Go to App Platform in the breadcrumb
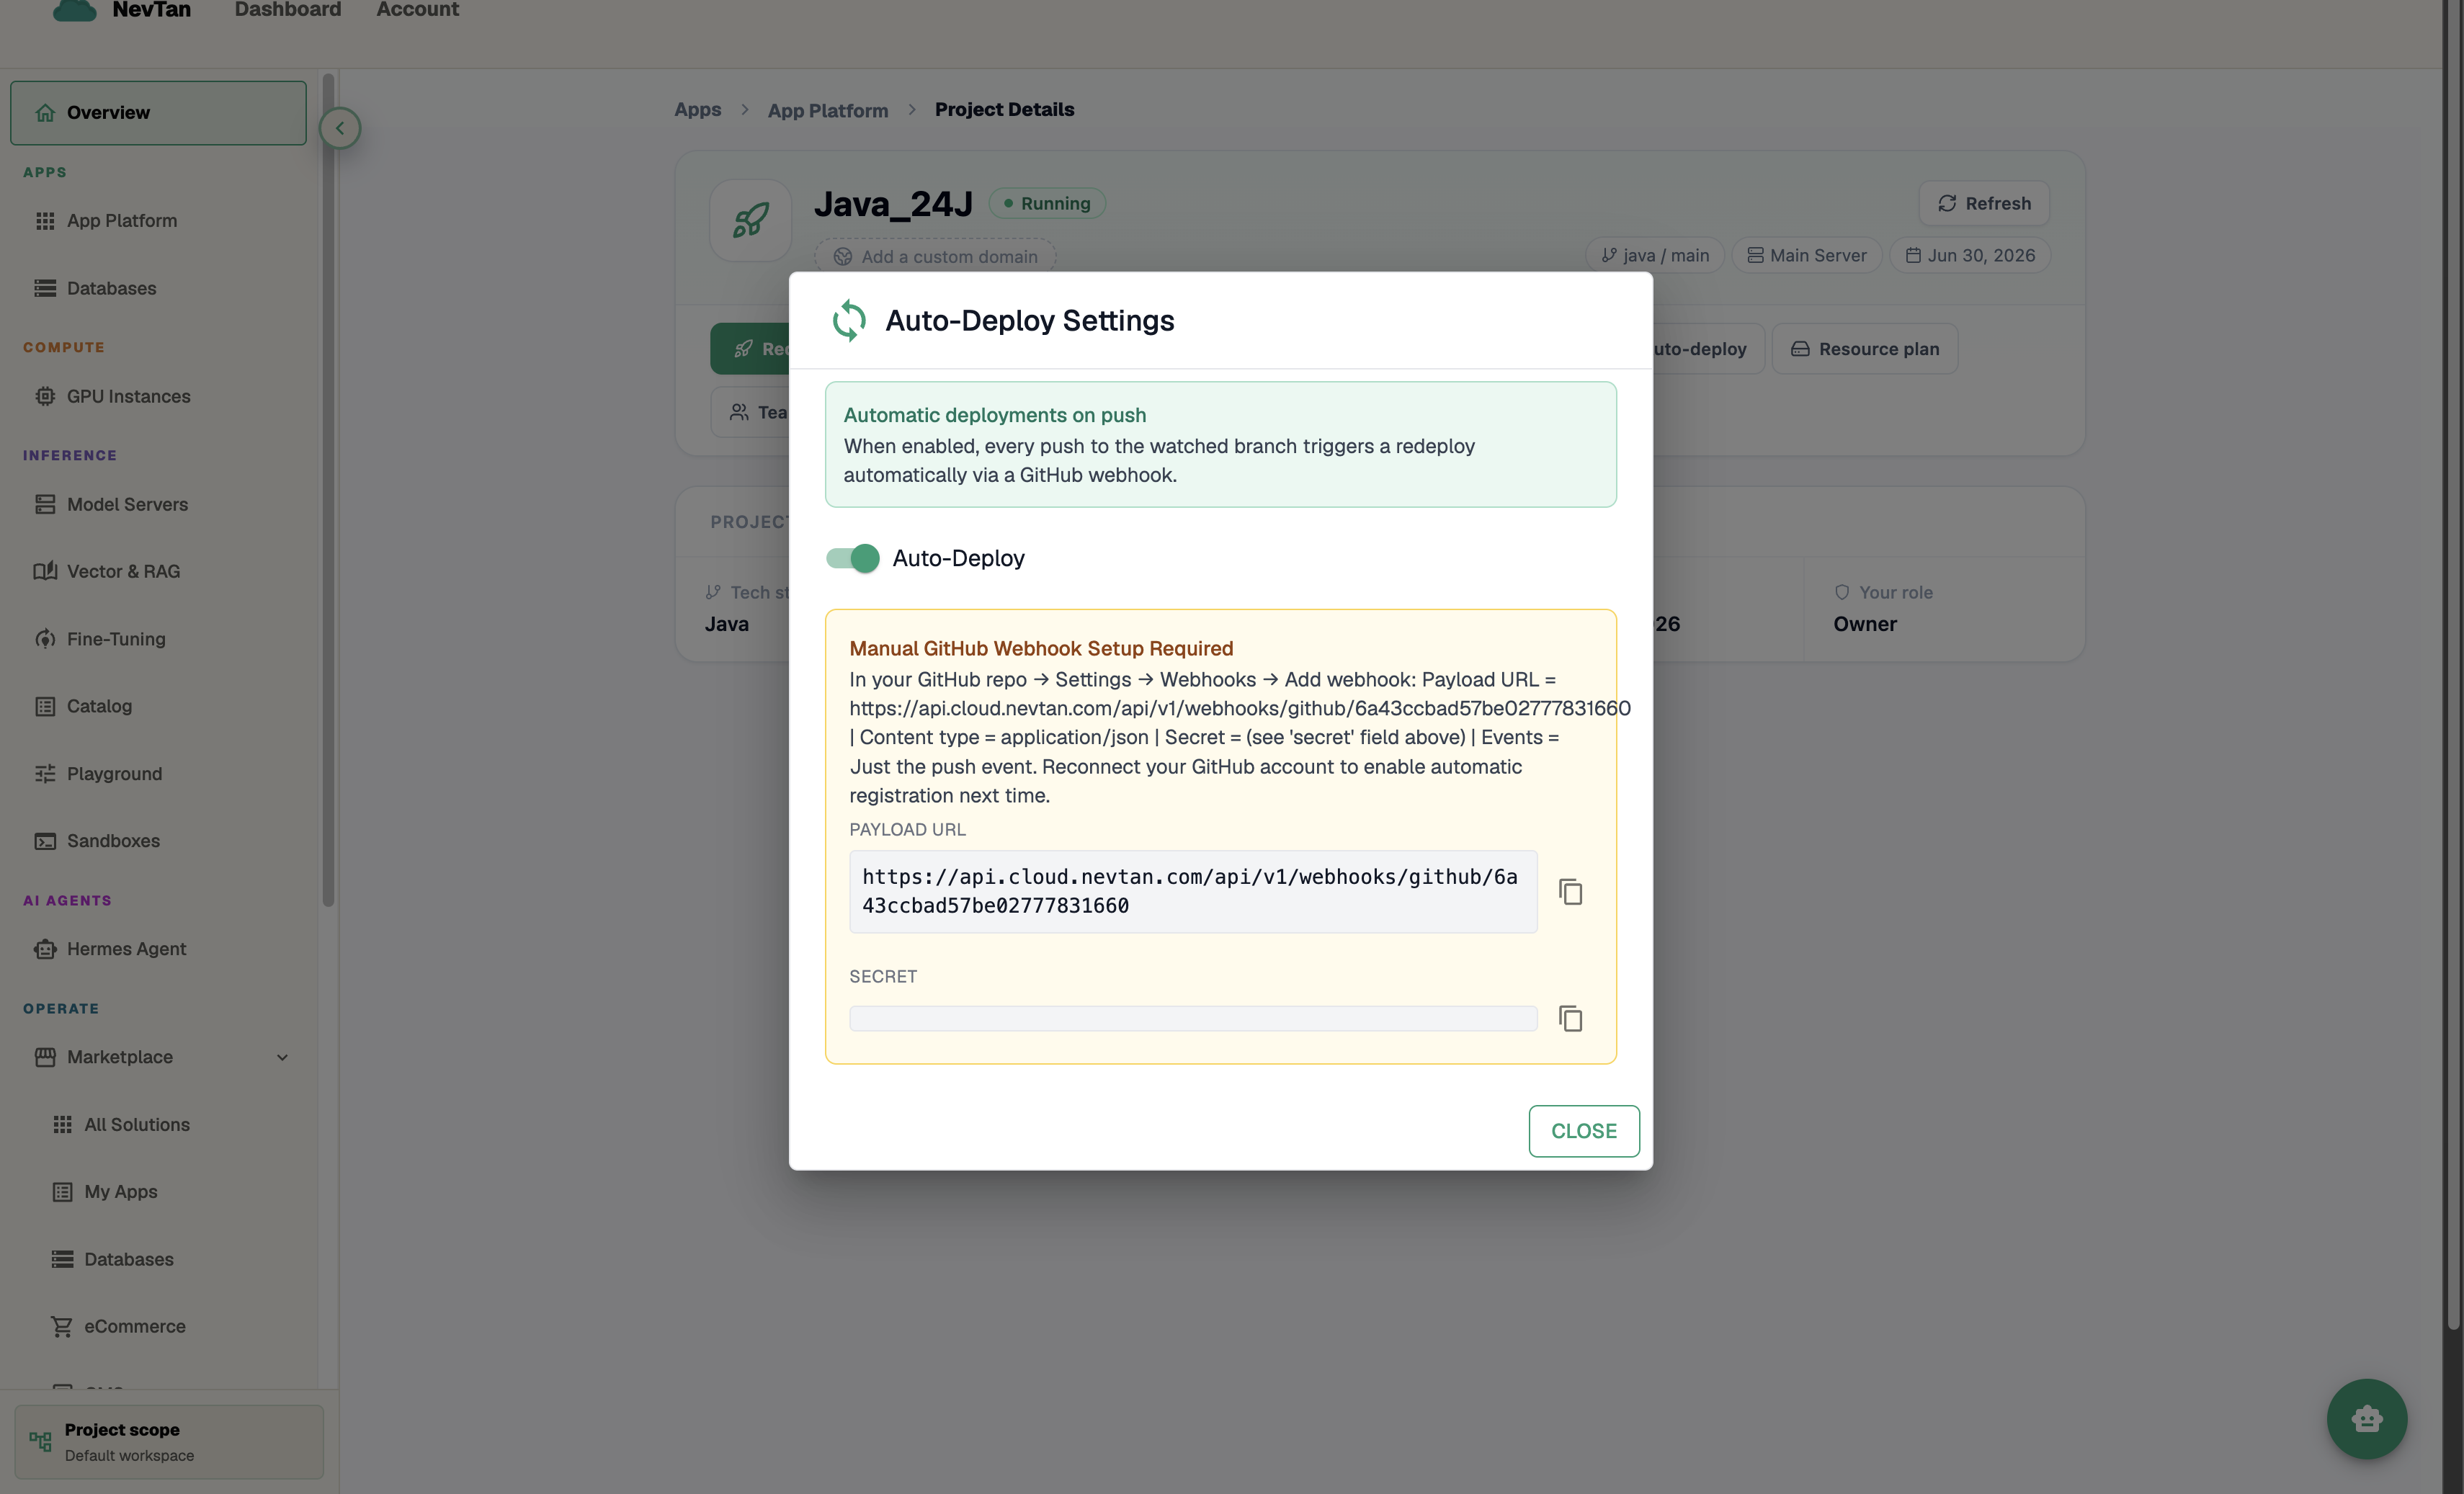 click(x=827, y=110)
